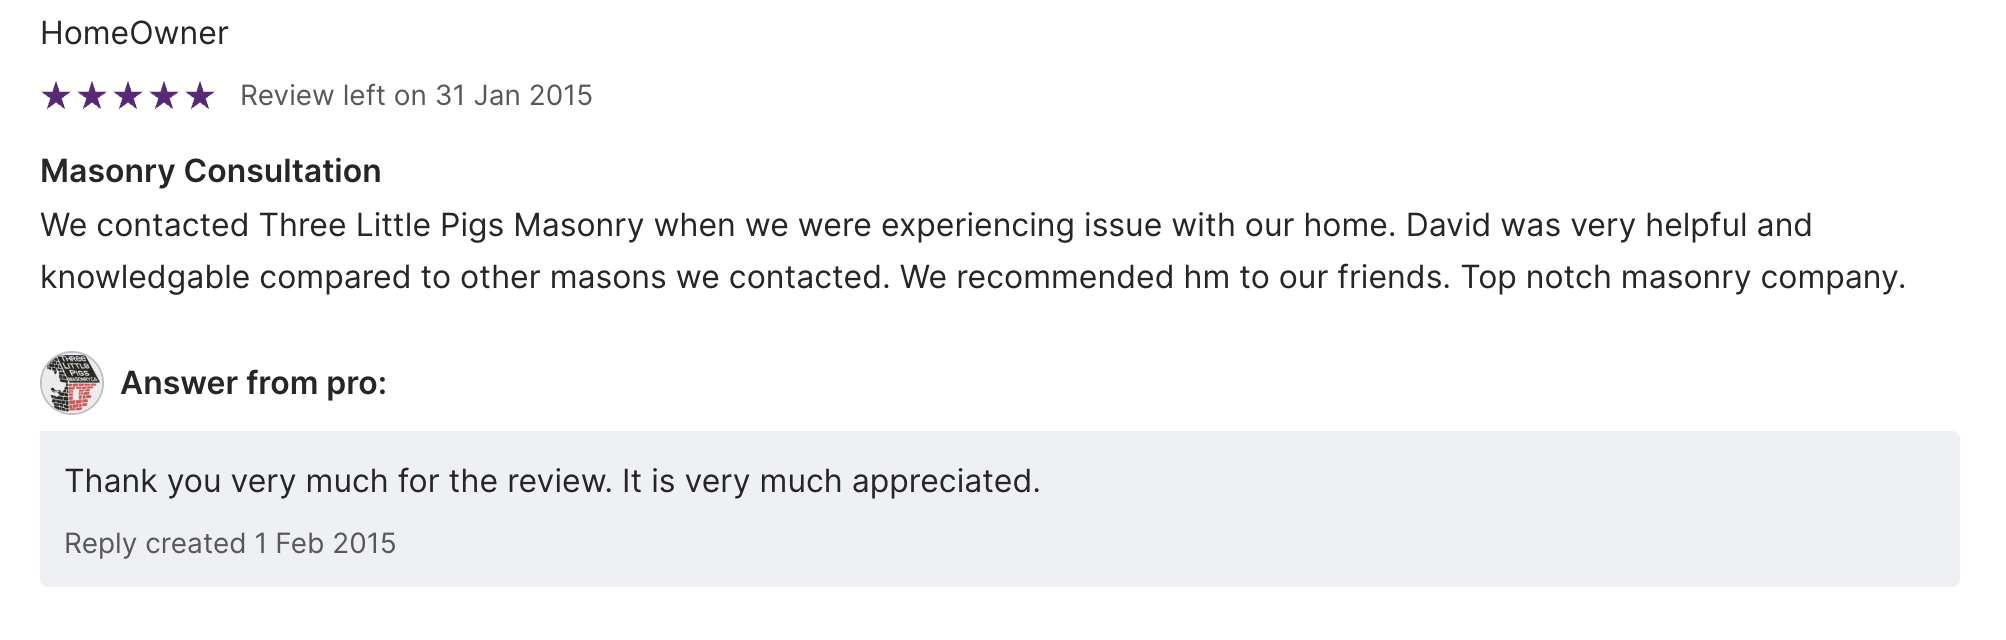Click the second purple rating star
The image size is (2006, 640).
(92, 96)
